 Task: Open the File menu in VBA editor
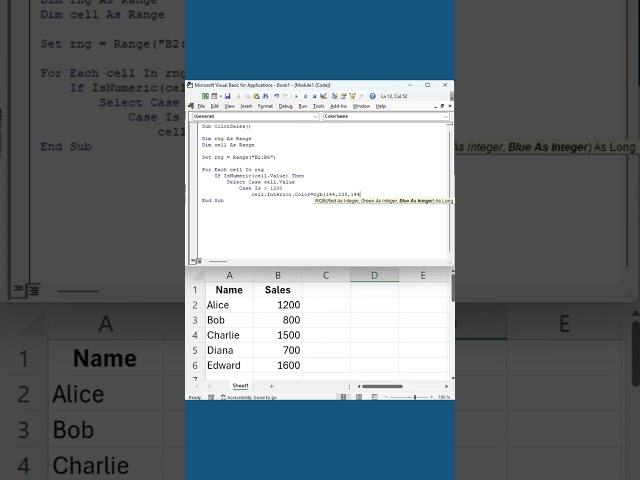coord(201,106)
